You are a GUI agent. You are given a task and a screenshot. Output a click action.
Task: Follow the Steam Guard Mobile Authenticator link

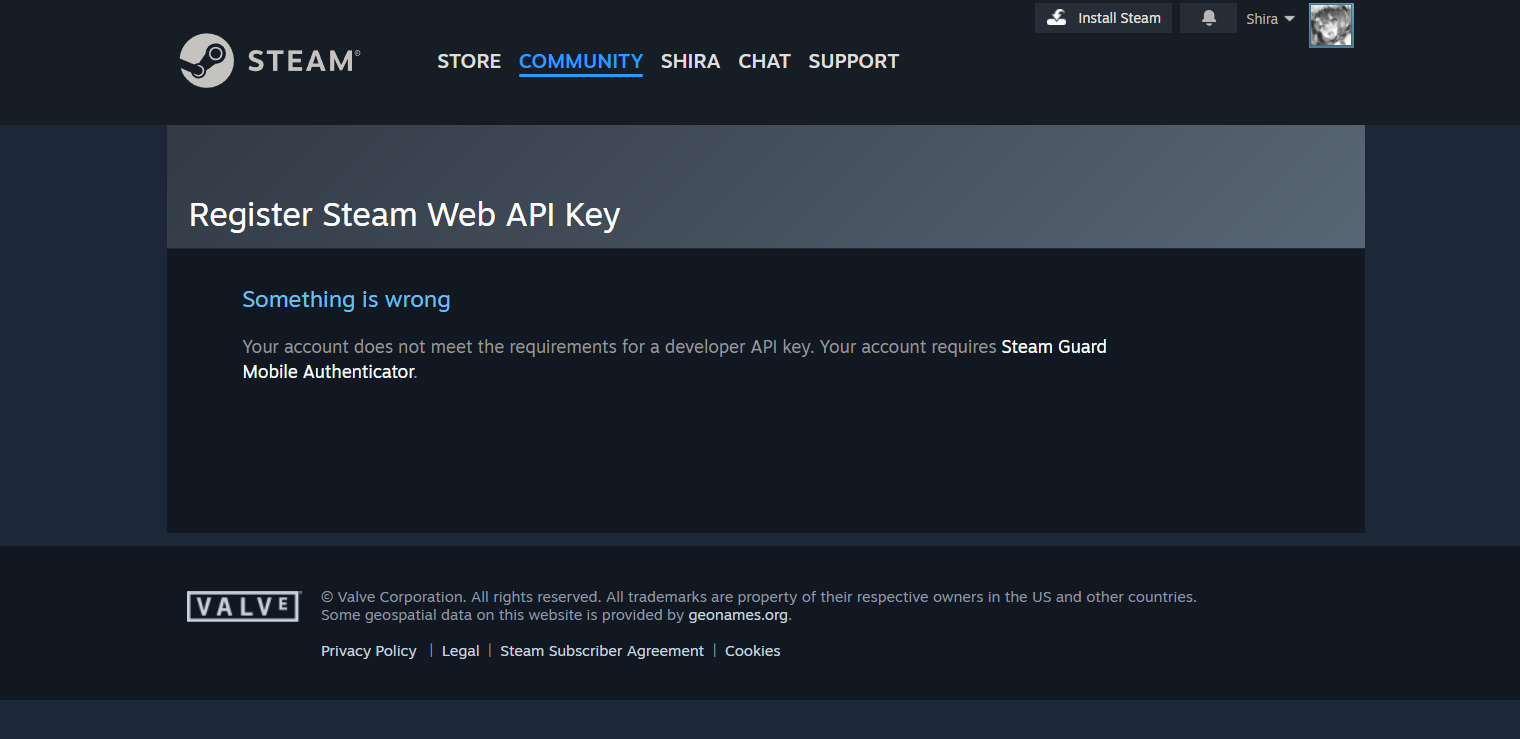pyautogui.click(x=1053, y=347)
